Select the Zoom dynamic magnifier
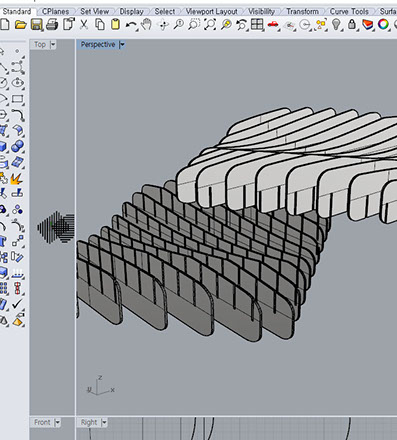Image resolution: width=397 pixels, height=440 pixels. click(179, 25)
